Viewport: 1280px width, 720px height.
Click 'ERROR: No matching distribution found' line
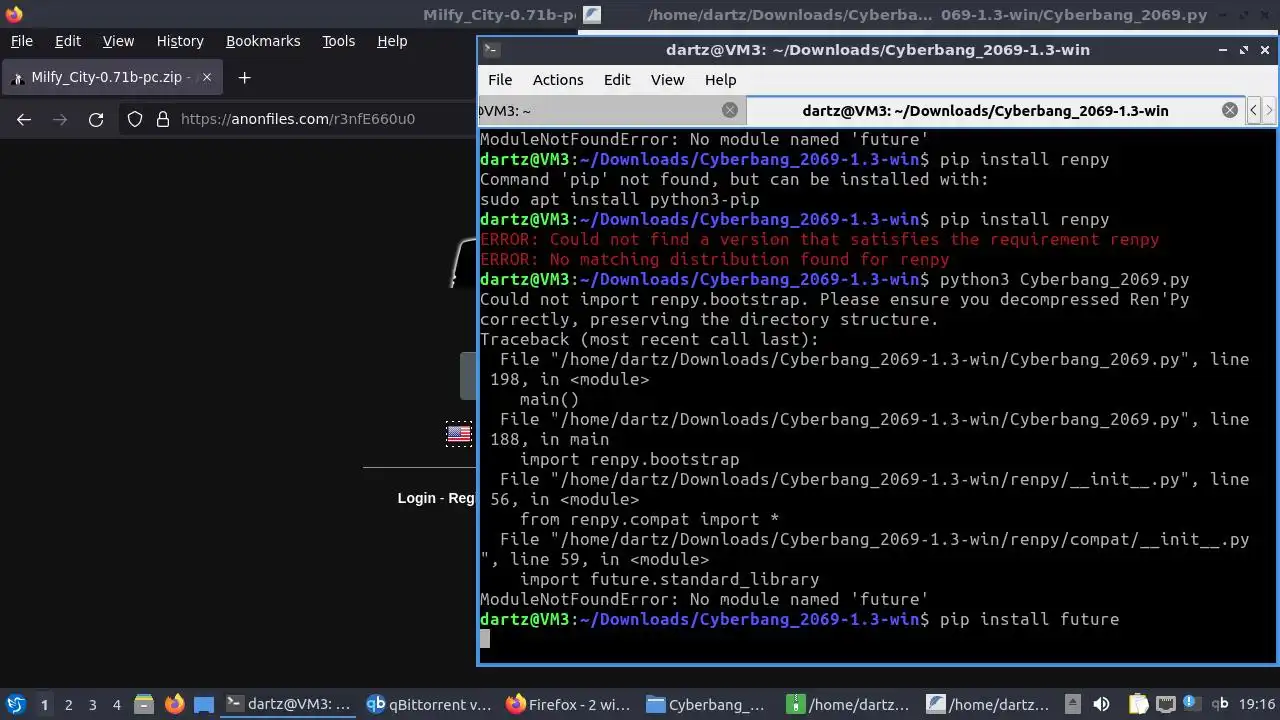point(715,259)
